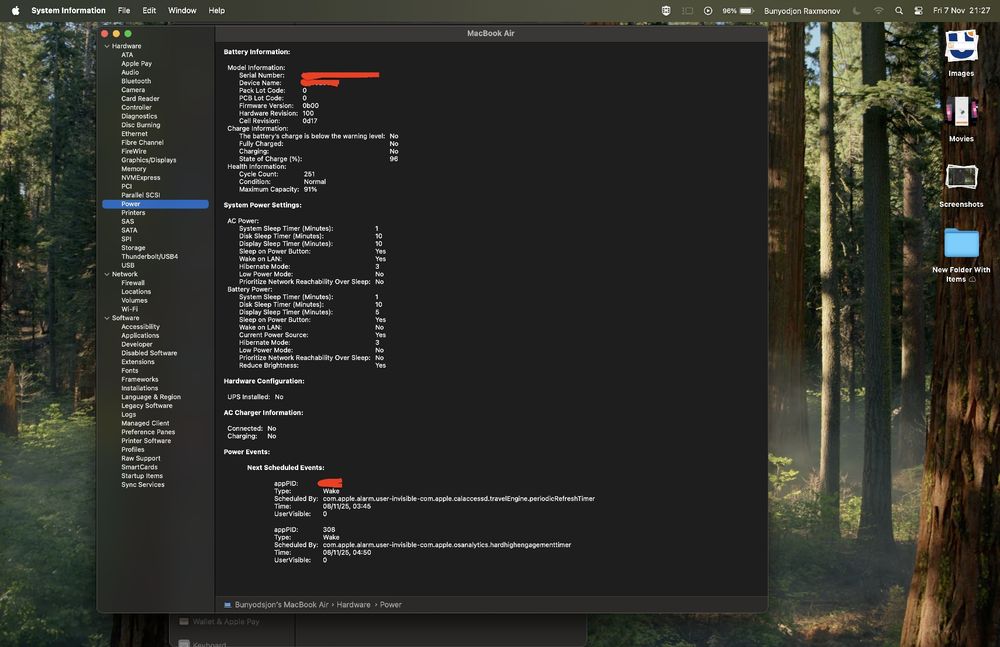Select Ethernet in the sidebar
Image resolution: width=1000 pixels, height=647 pixels.
pyautogui.click(x=134, y=134)
